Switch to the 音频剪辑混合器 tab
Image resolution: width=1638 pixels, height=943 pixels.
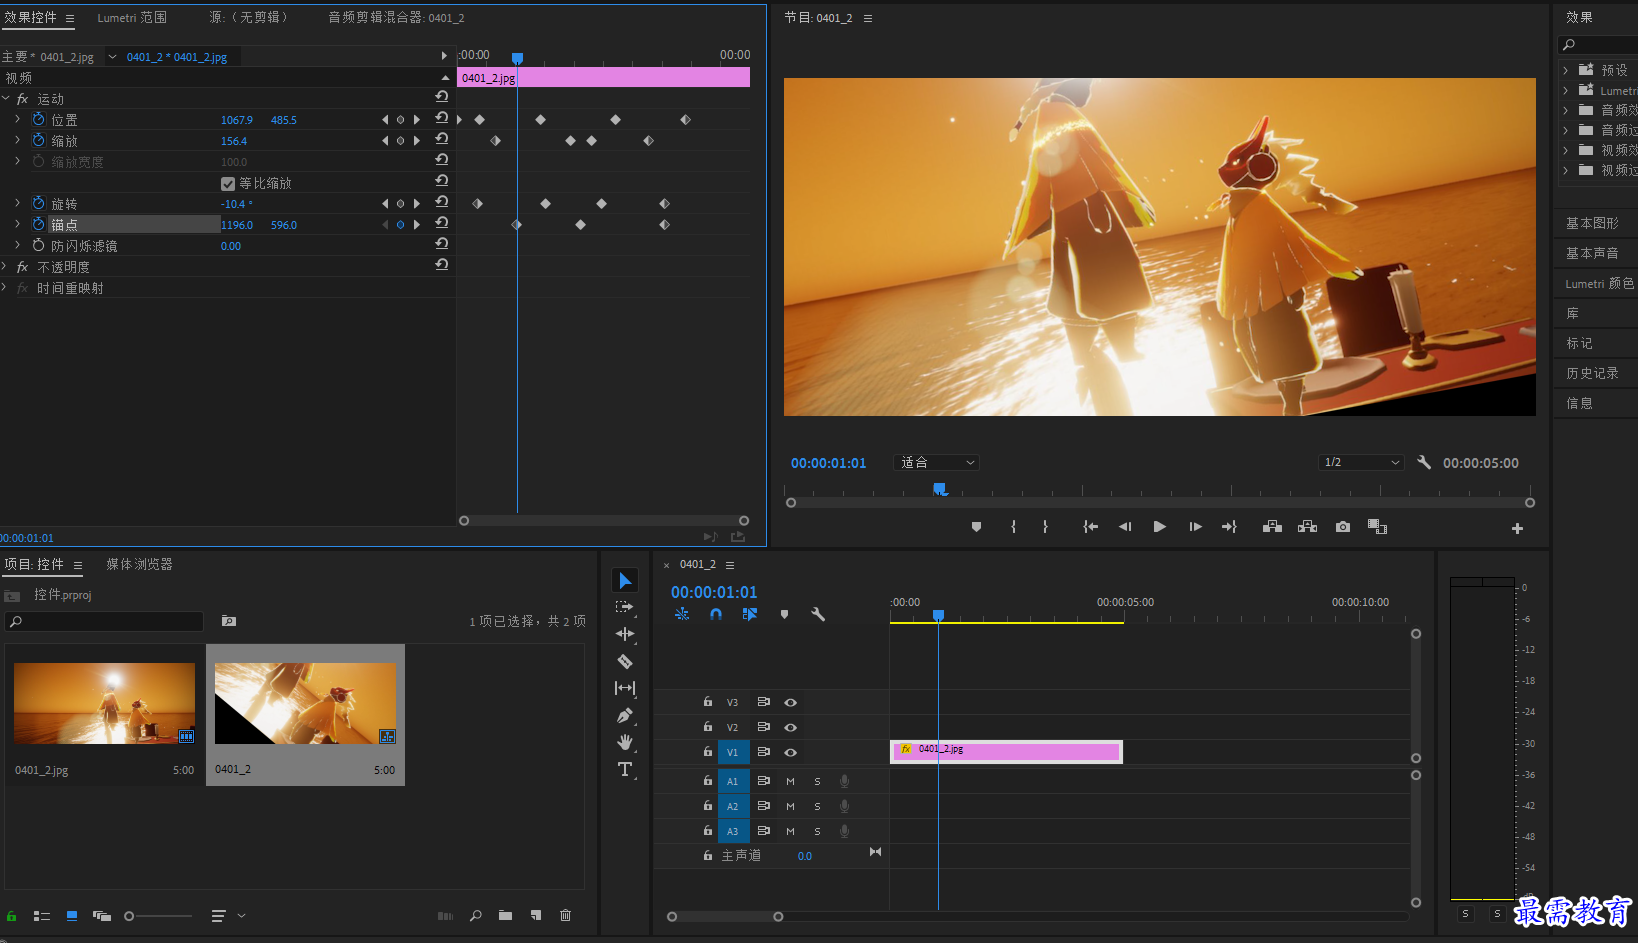pos(396,17)
